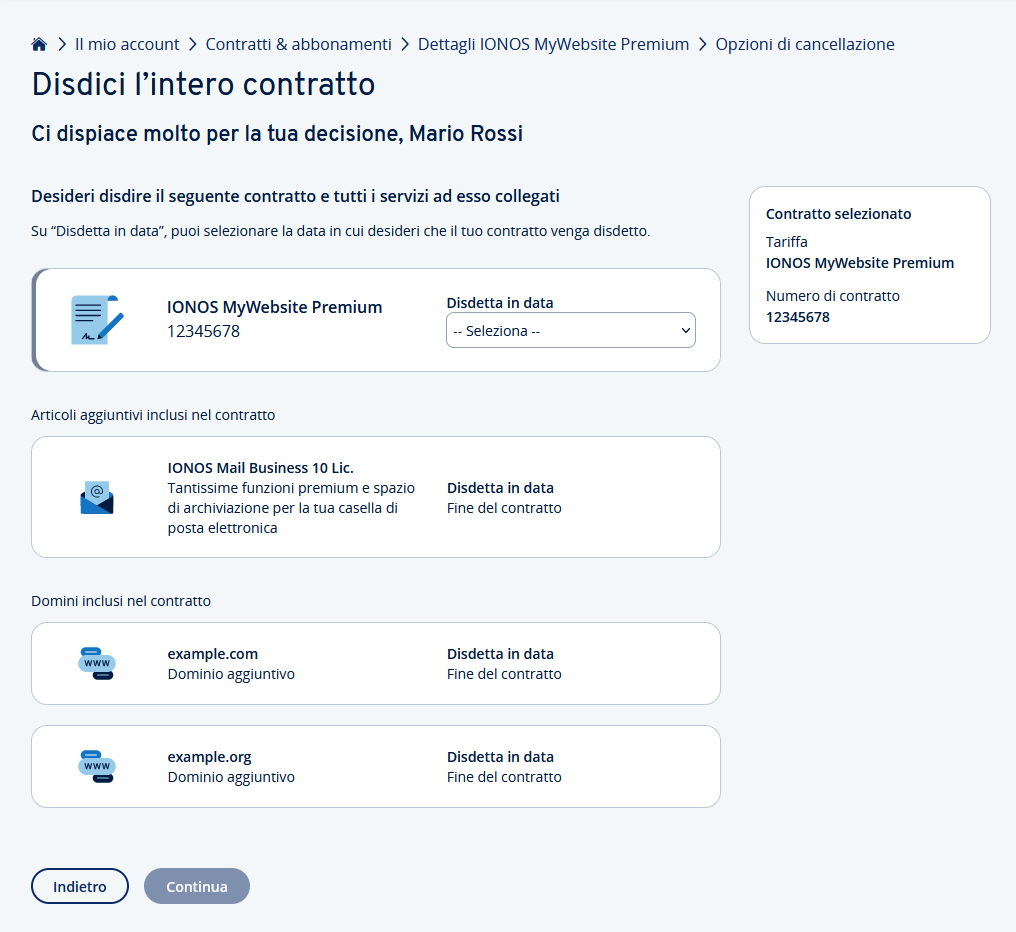Click the Continua button
Screen dimensions: 1016x932
pyautogui.click(x=197, y=886)
